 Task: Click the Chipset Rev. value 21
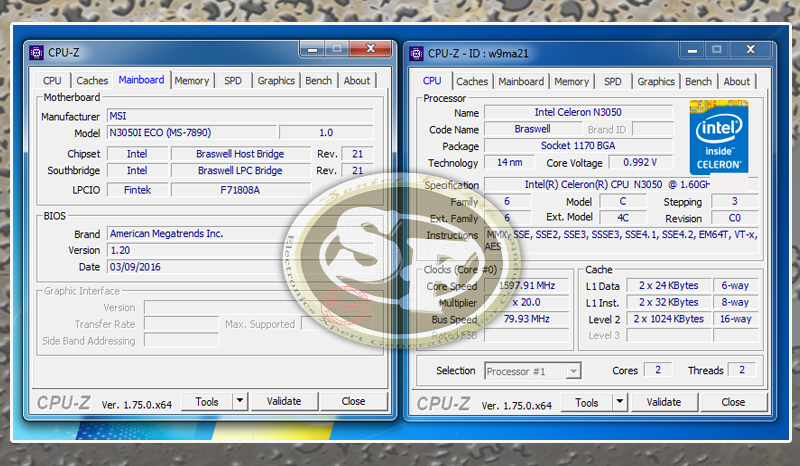[357, 154]
